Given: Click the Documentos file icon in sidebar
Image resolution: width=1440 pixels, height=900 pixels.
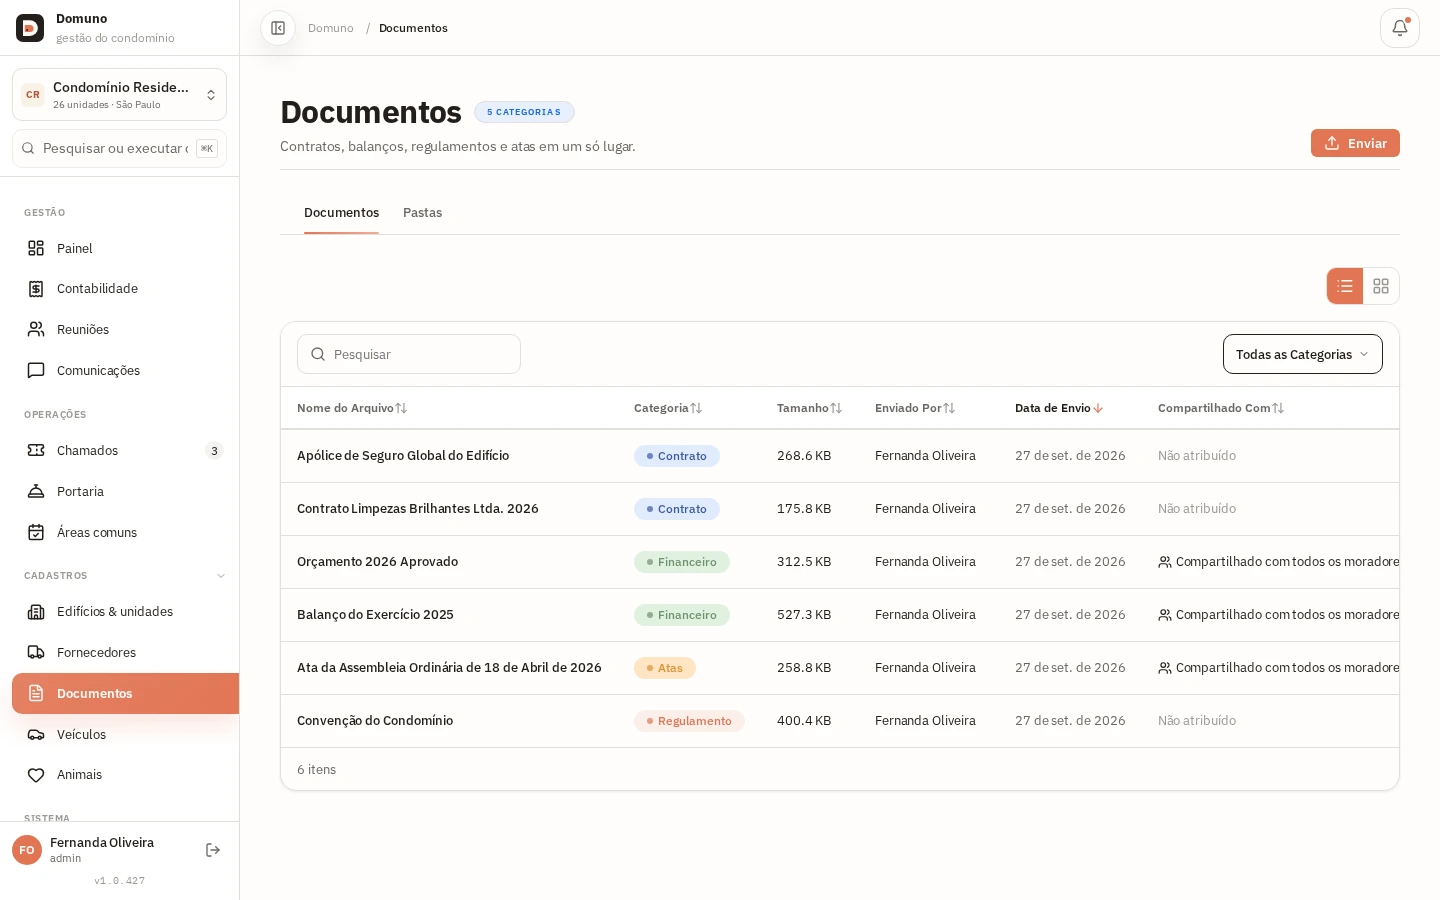Looking at the screenshot, I should pos(36,693).
